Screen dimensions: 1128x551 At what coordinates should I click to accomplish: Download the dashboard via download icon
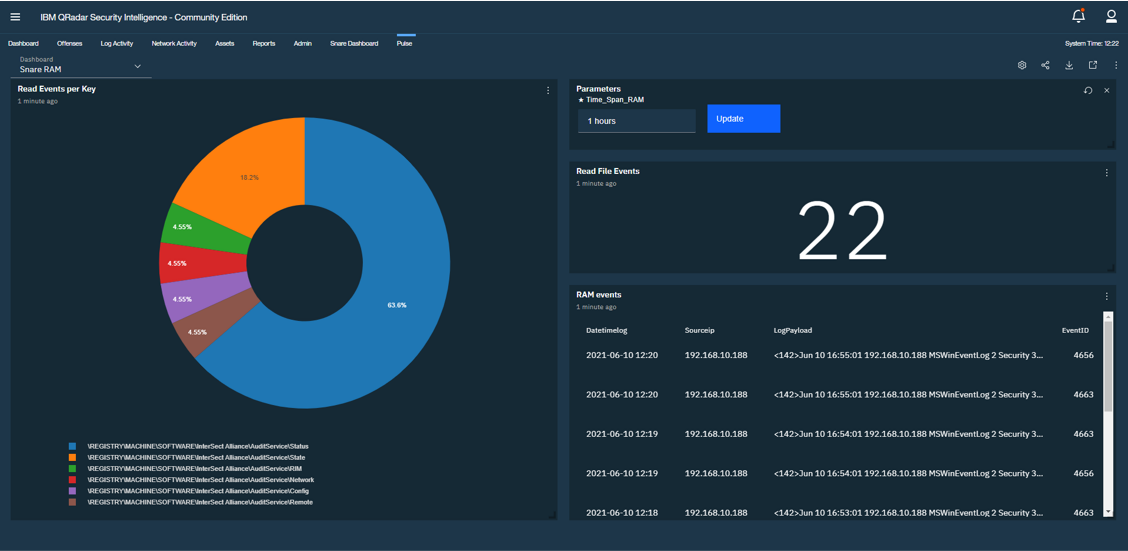point(1069,65)
